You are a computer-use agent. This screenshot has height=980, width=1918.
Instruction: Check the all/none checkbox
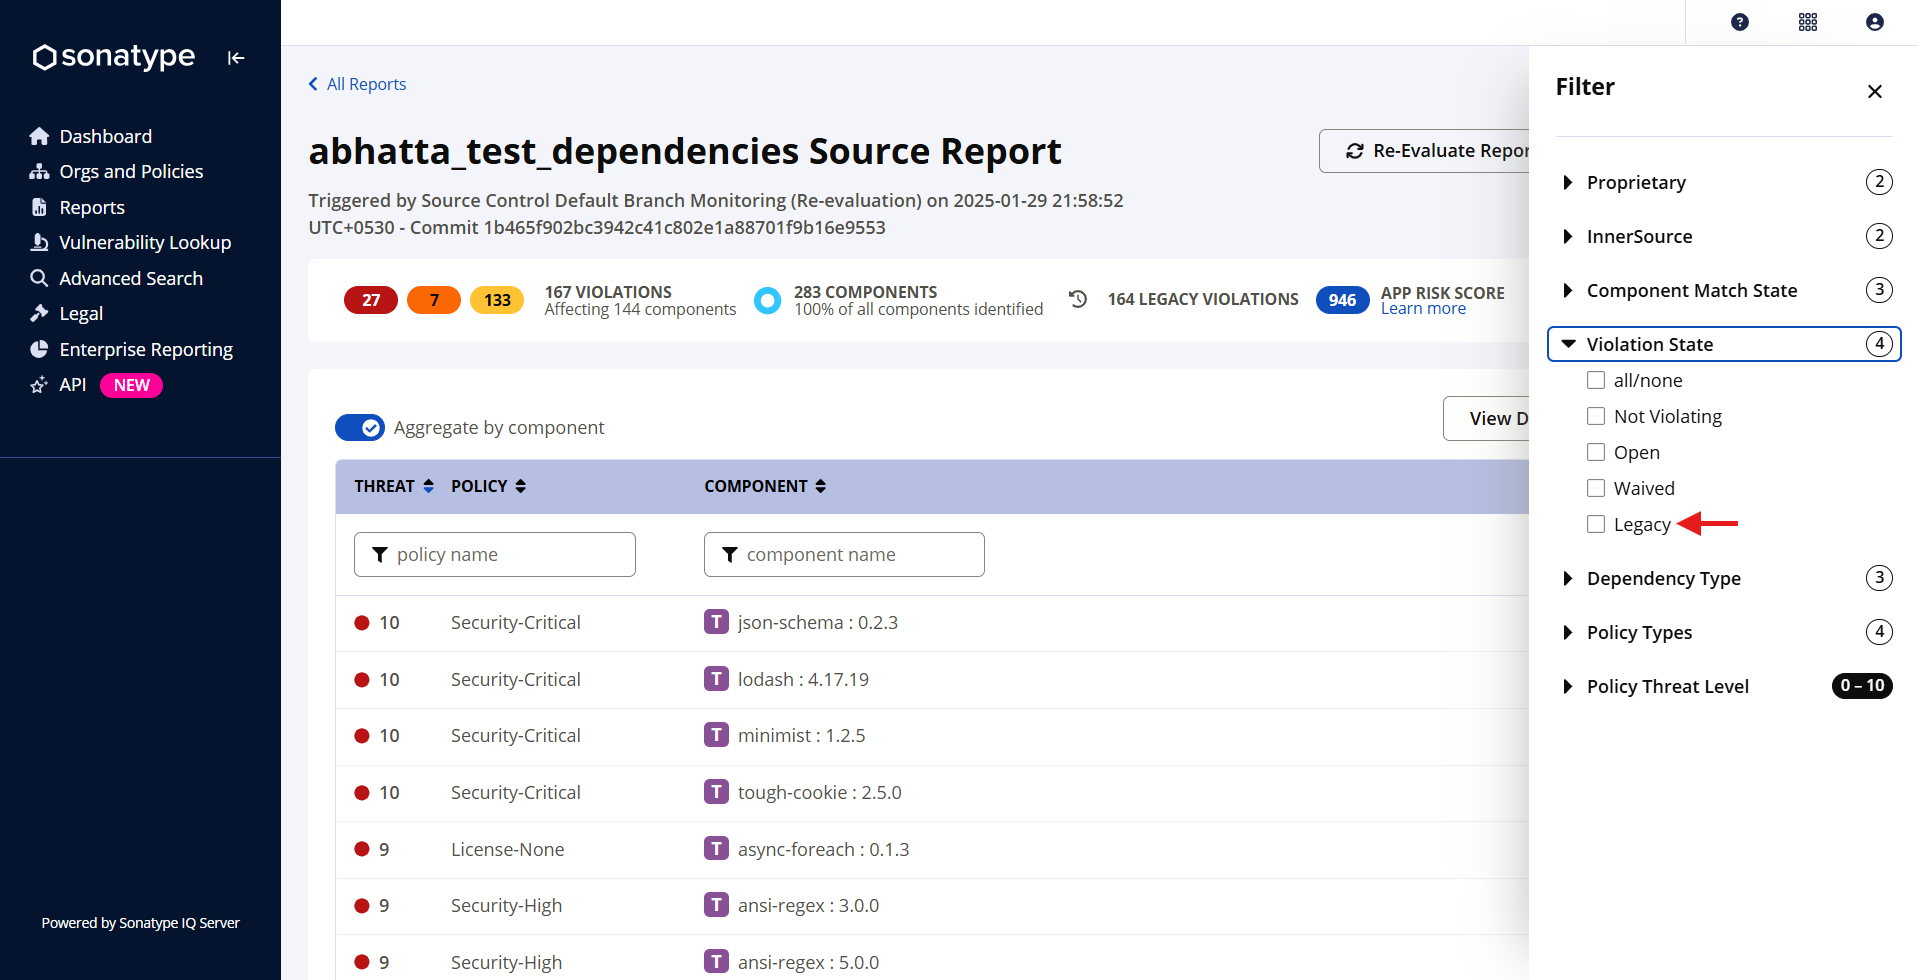pyautogui.click(x=1596, y=380)
